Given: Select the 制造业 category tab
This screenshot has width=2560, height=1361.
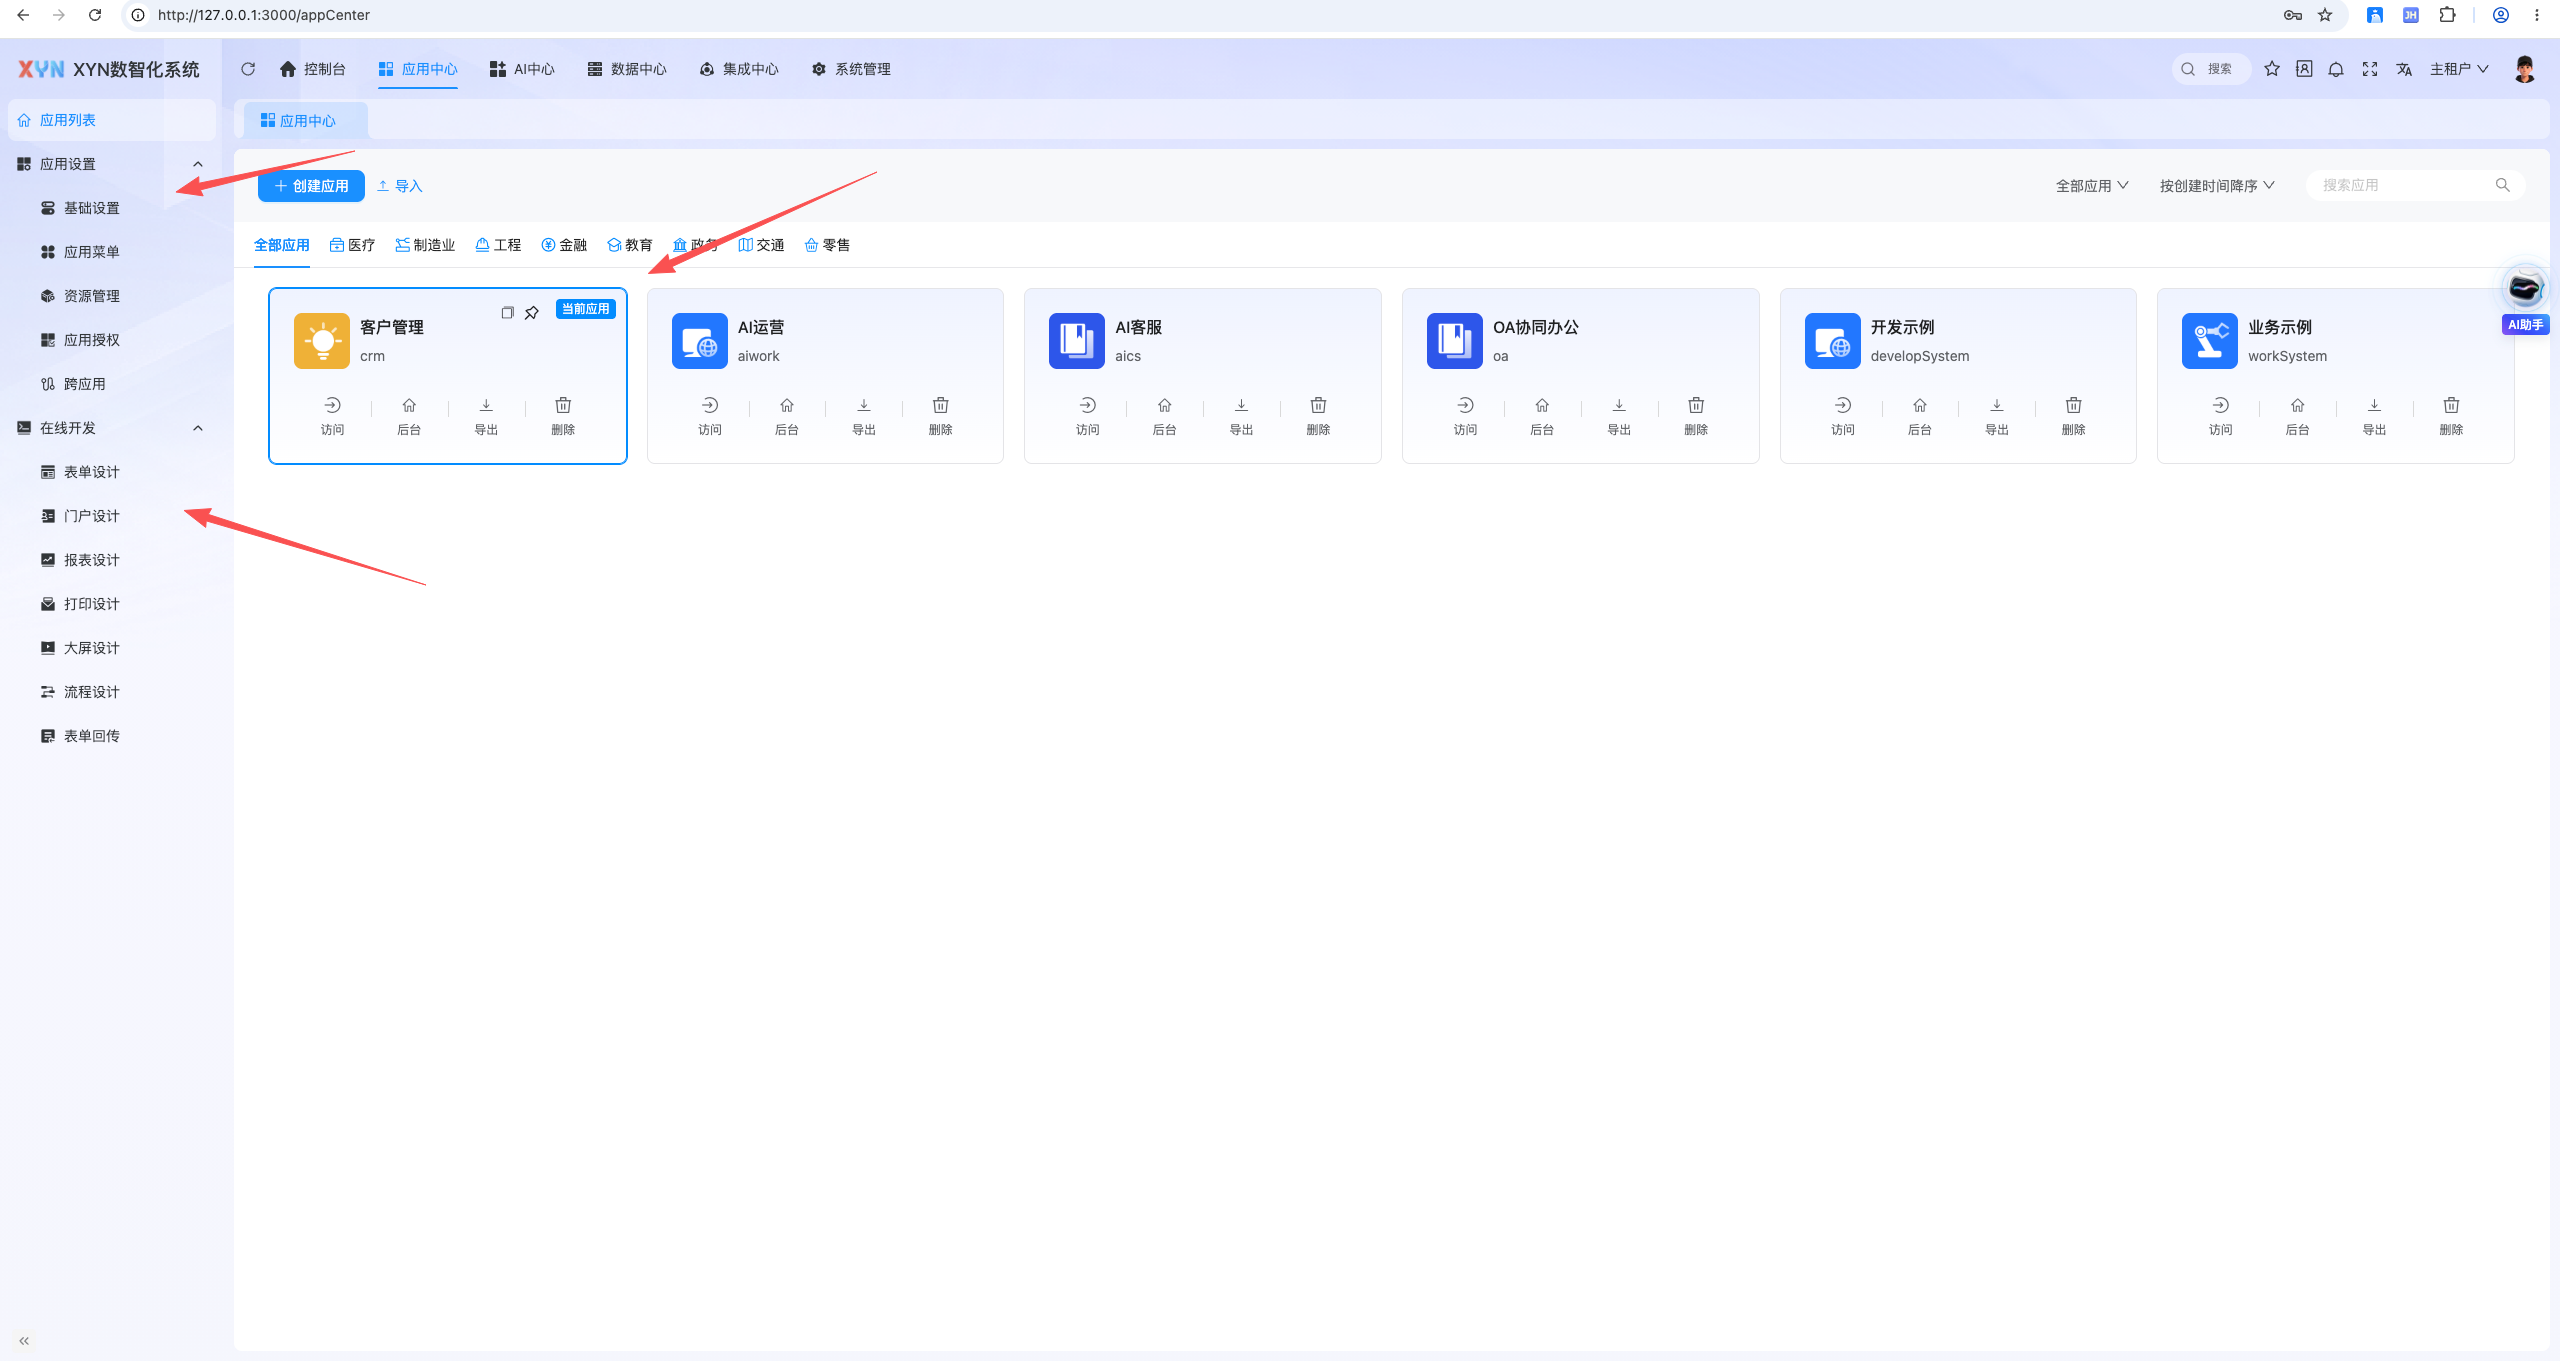Looking at the screenshot, I should tap(425, 245).
